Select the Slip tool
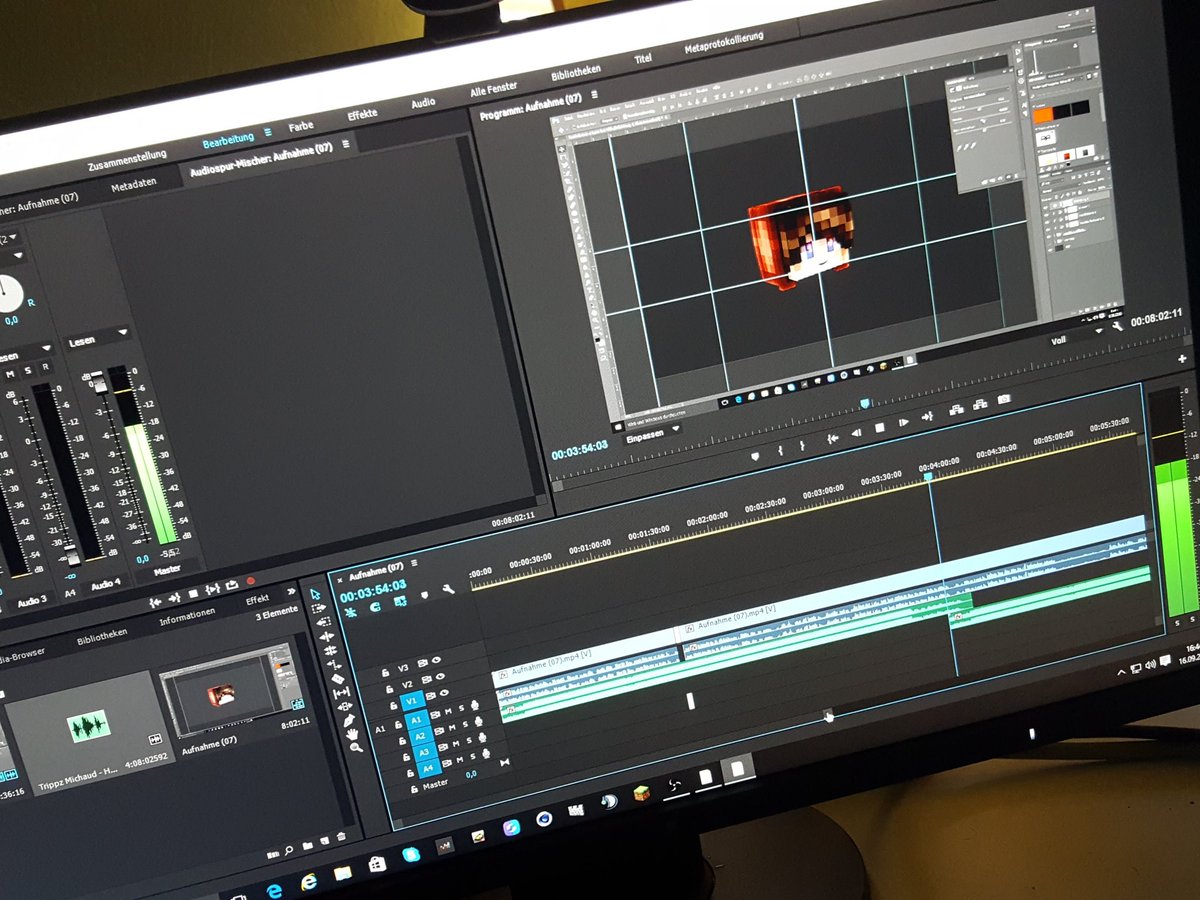 [x=341, y=693]
